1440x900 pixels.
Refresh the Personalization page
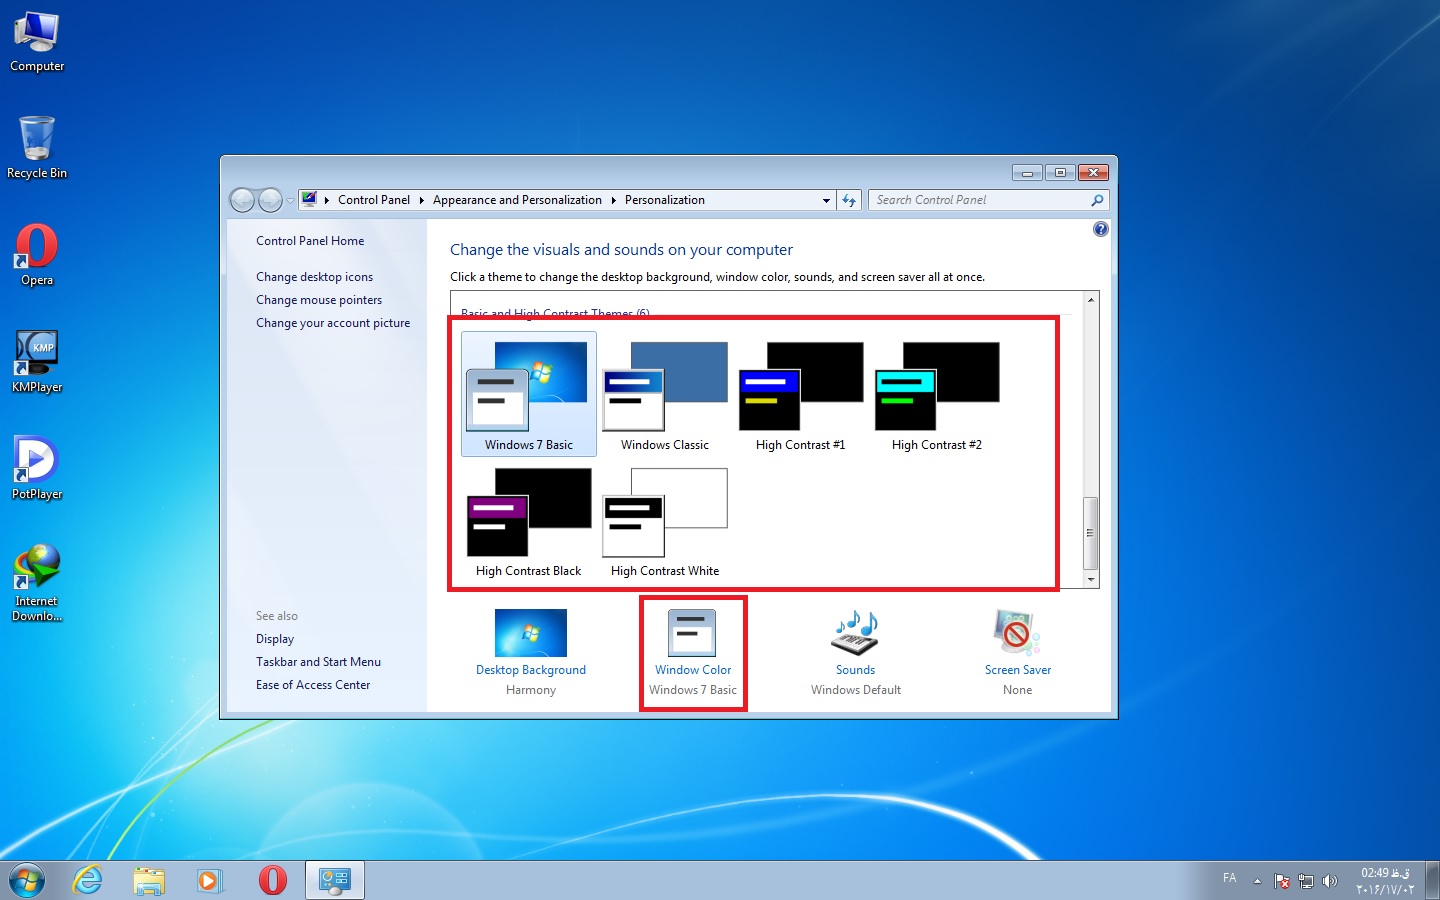coord(849,200)
